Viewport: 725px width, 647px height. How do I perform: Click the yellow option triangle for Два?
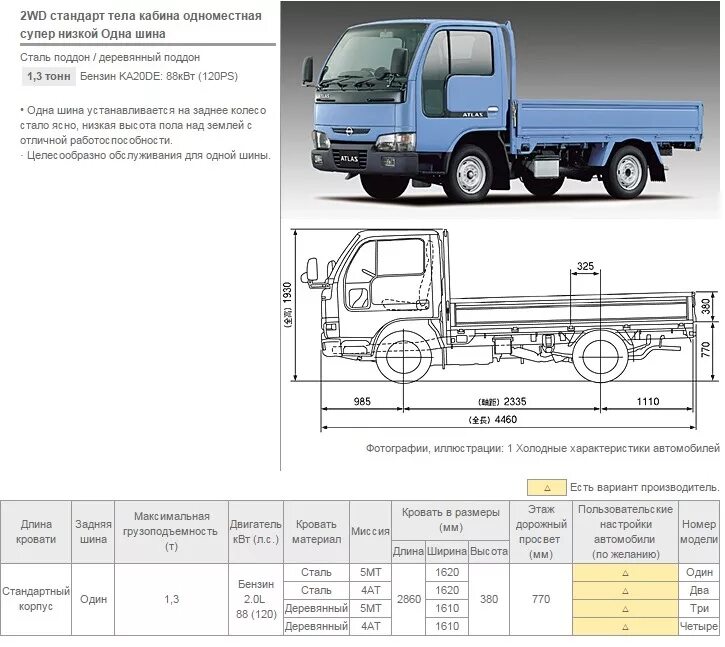(625, 591)
